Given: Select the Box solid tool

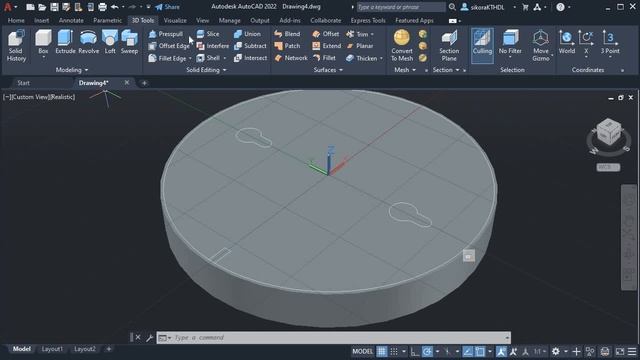Looking at the screenshot, I should [43, 42].
